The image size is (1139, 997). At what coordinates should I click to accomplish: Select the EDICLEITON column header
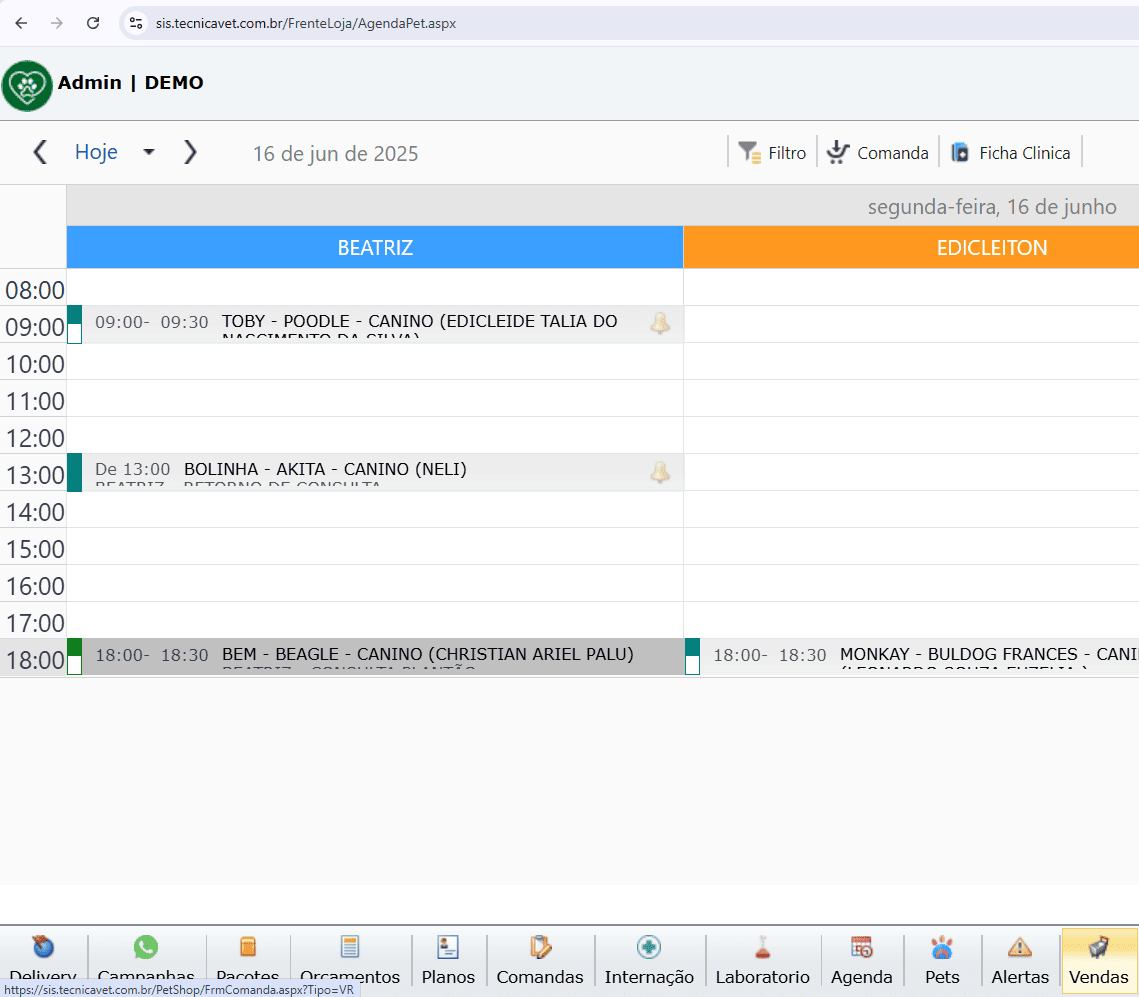point(991,248)
